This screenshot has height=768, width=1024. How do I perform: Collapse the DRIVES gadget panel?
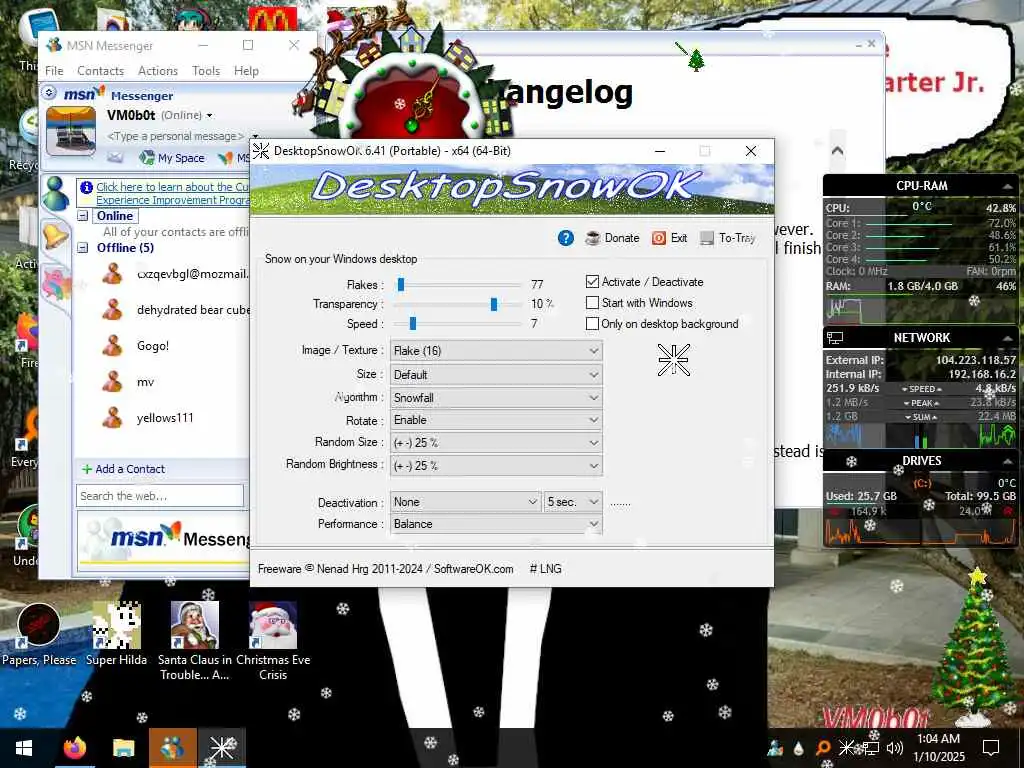tap(1008, 460)
